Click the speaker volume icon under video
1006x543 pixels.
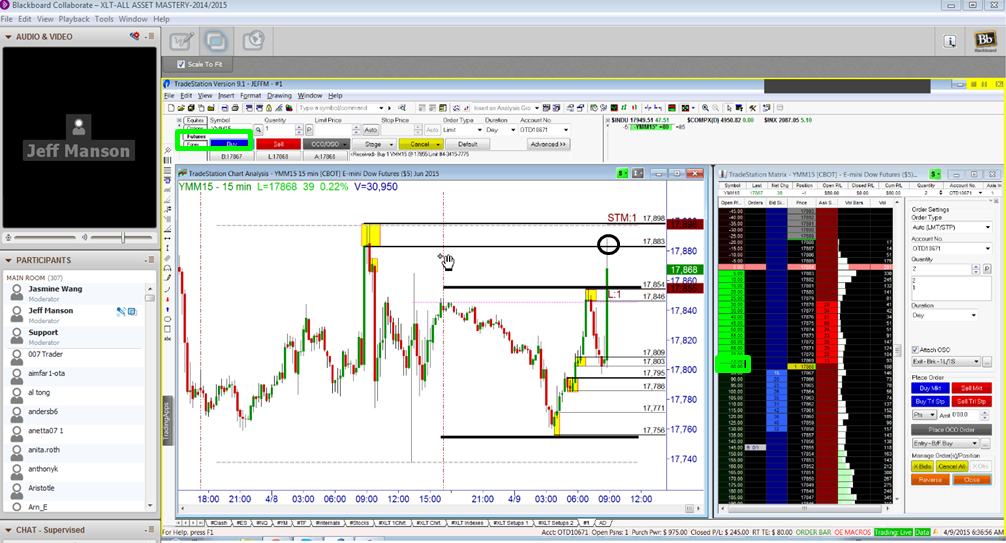point(84,237)
